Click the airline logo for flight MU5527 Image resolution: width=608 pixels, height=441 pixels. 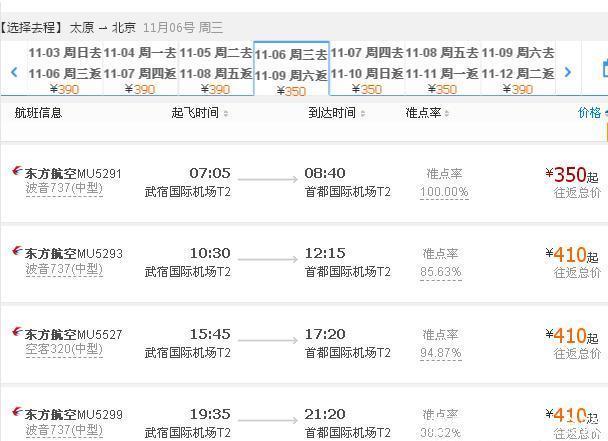pyautogui.click(x=15, y=334)
